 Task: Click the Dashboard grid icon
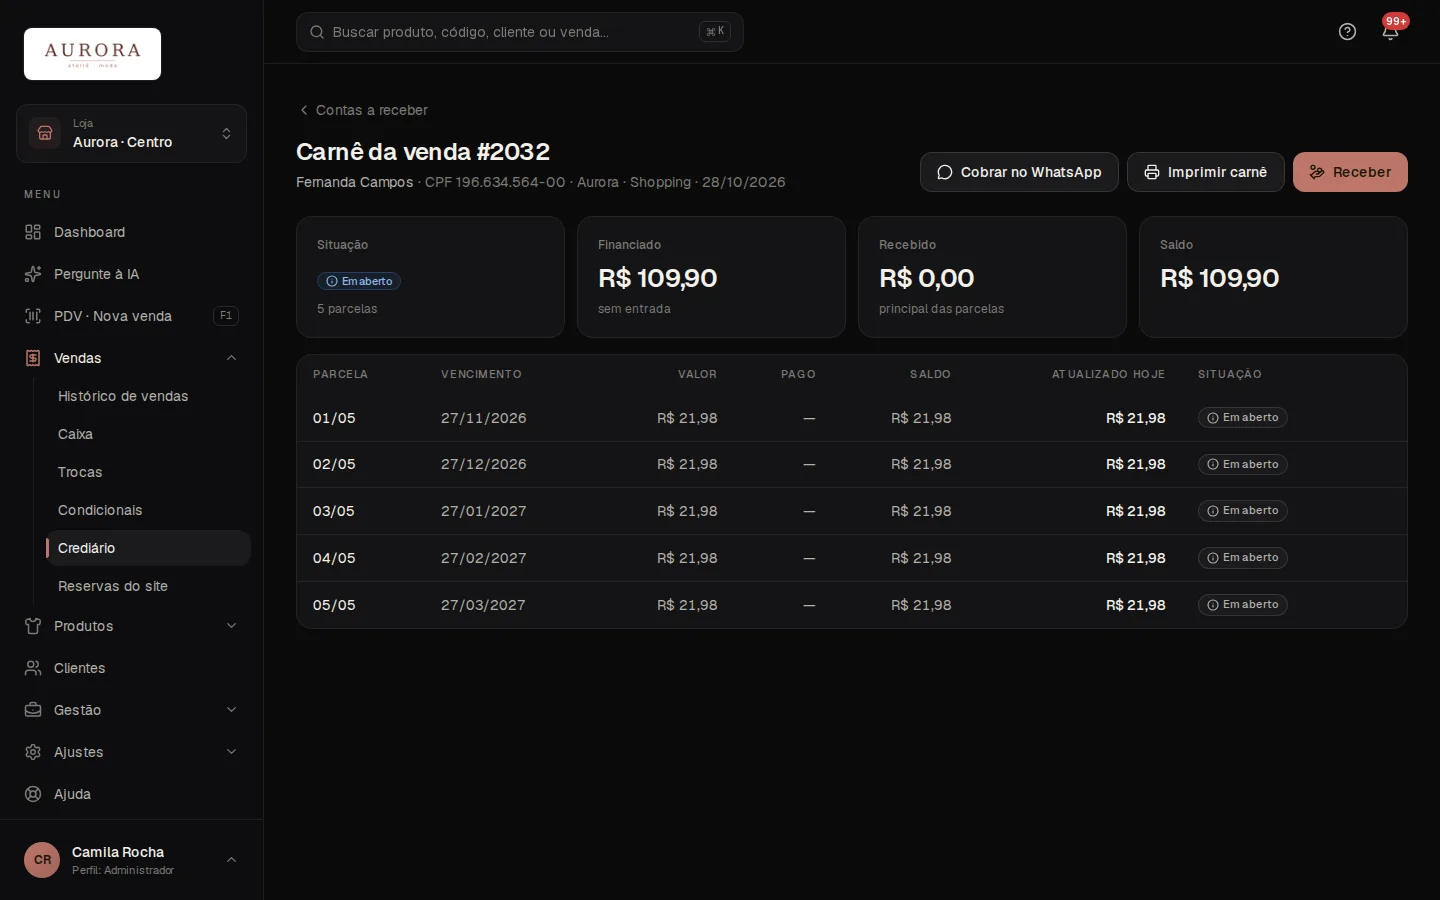pos(33,232)
